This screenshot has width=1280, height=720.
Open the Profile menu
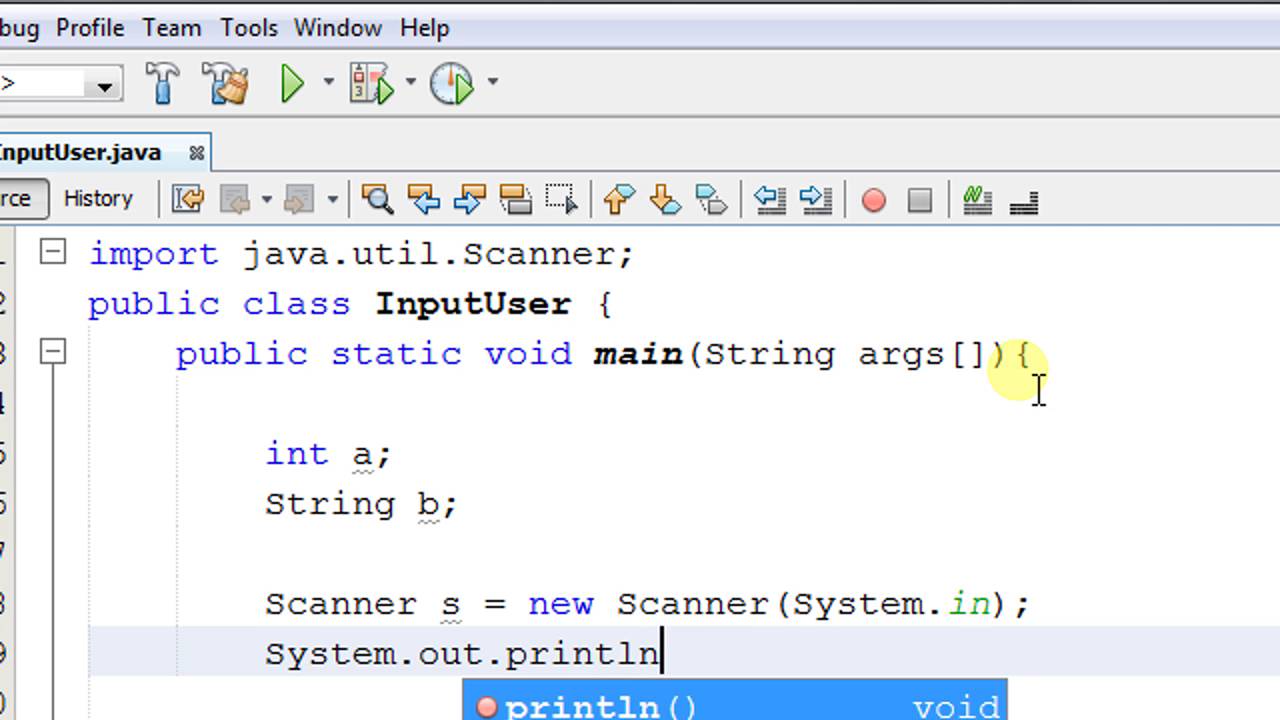click(x=90, y=28)
